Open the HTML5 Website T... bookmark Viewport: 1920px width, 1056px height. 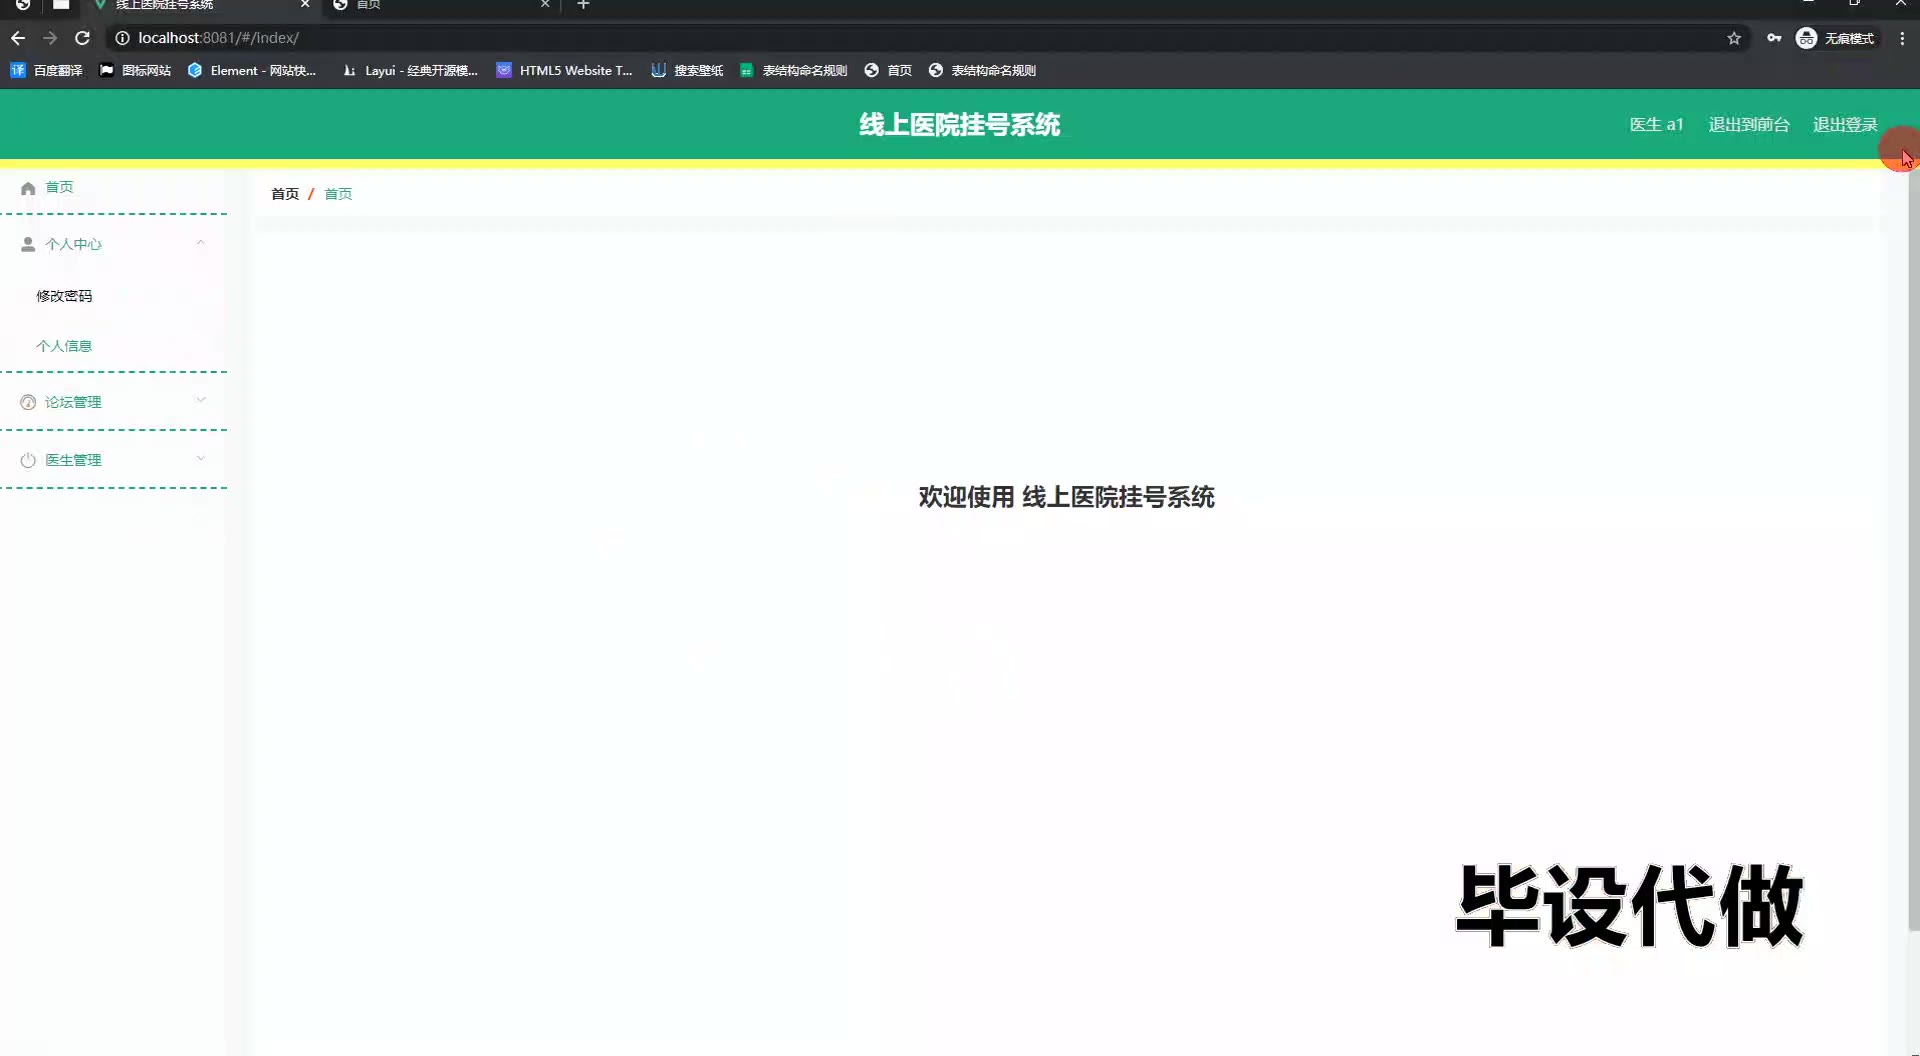tap(565, 70)
